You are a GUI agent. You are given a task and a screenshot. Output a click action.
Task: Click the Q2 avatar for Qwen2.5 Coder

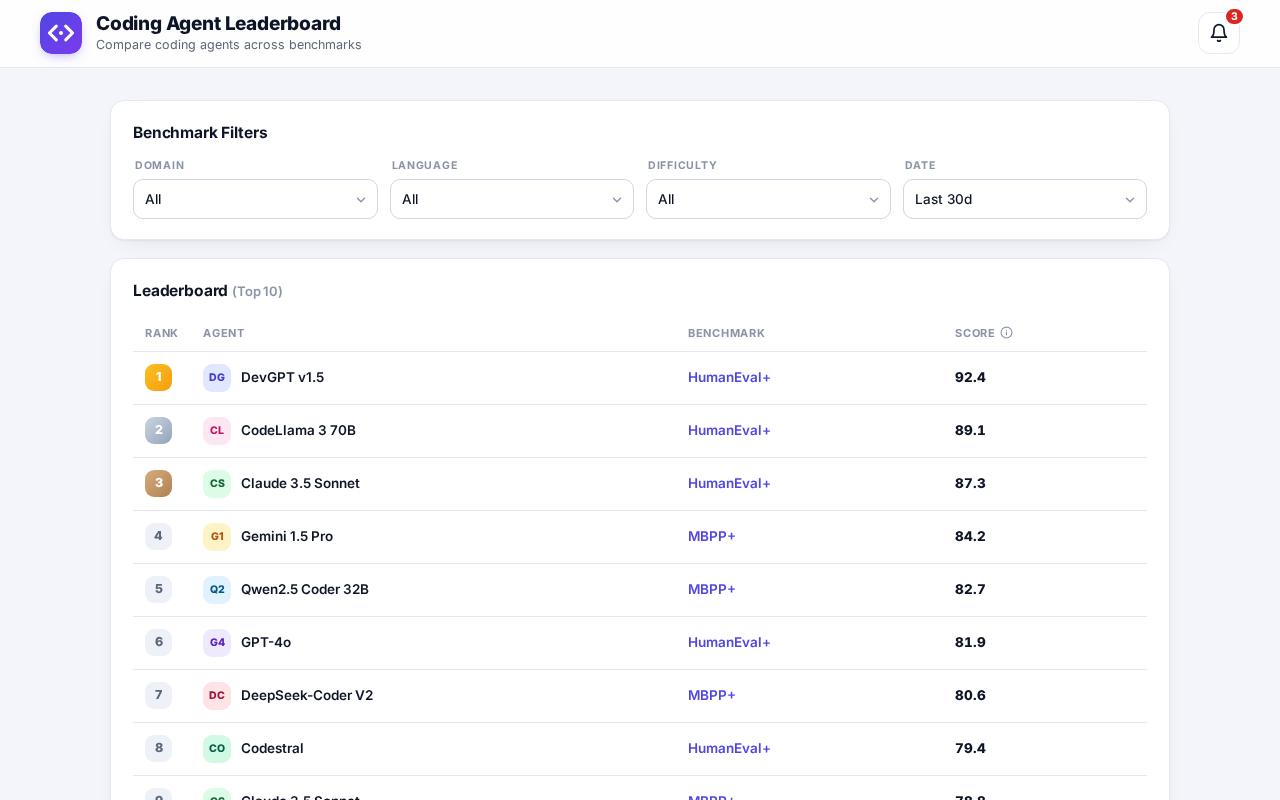point(217,590)
